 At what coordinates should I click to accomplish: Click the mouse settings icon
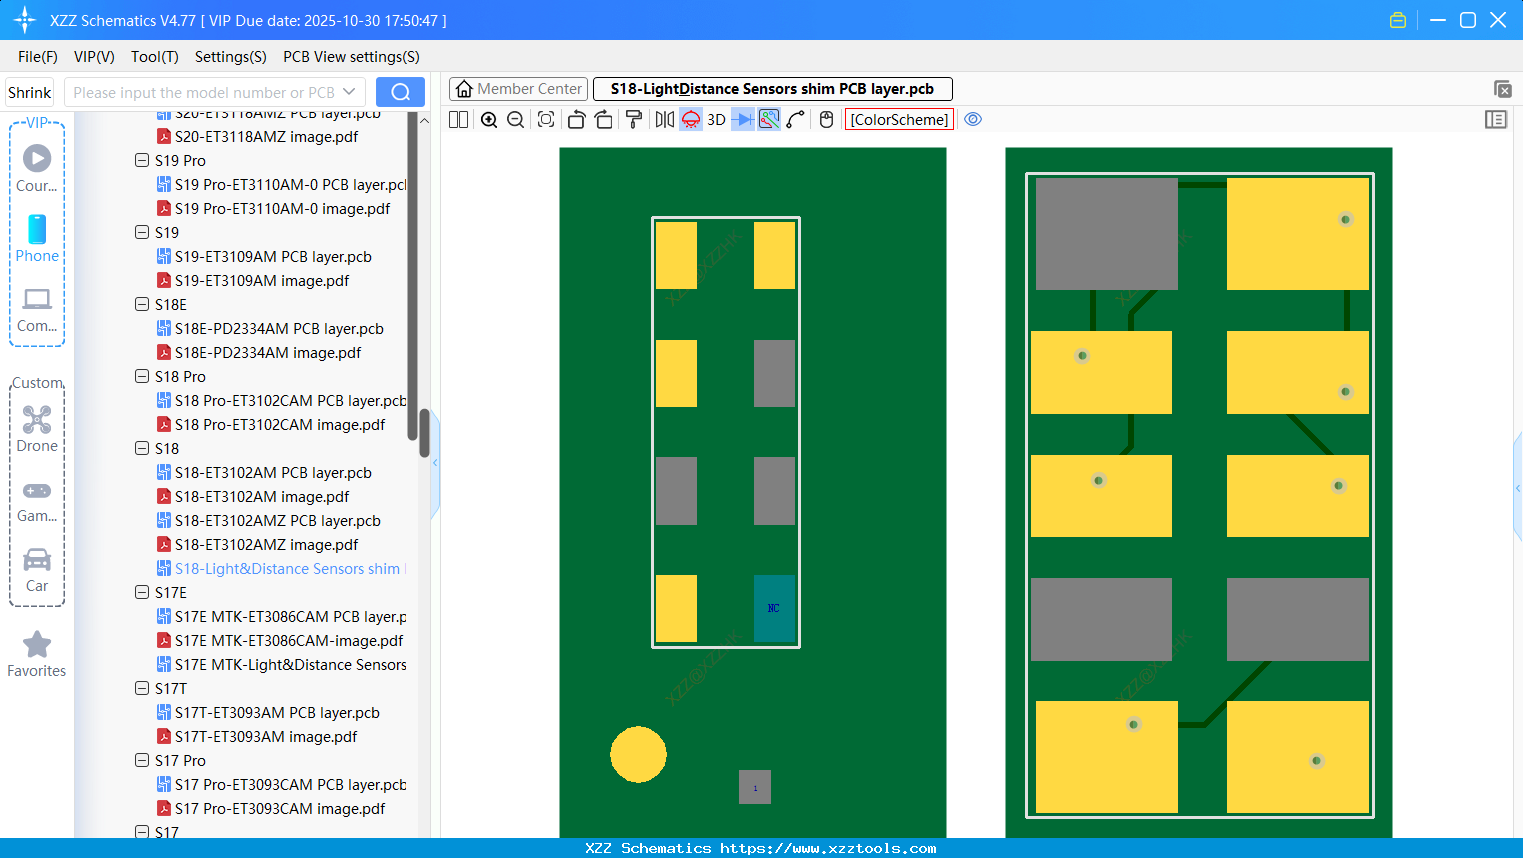pyautogui.click(x=825, y=119)
